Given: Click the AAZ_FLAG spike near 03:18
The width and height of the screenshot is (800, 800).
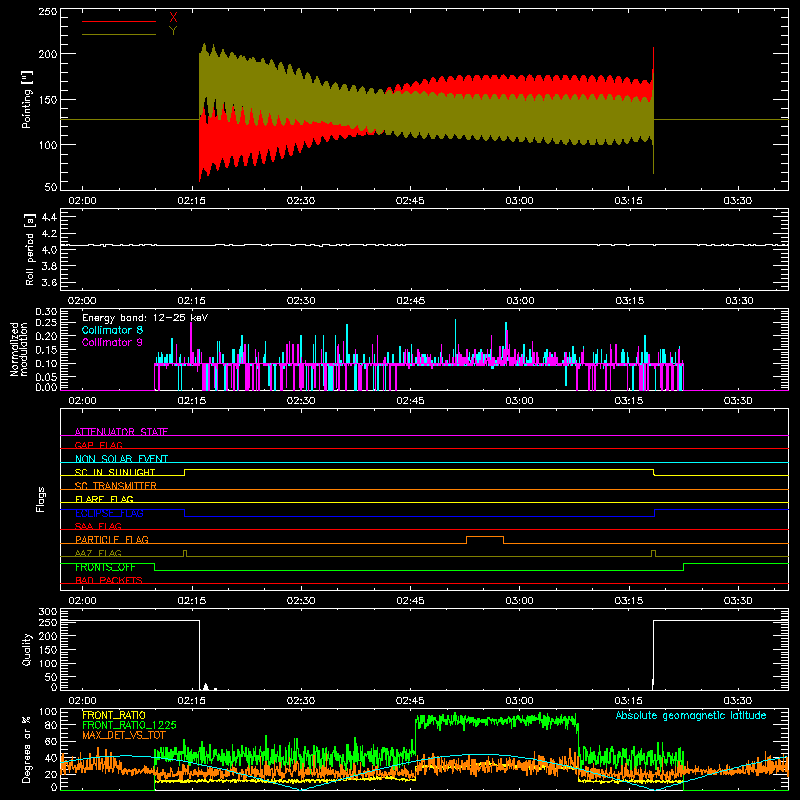Looking at the screenshot, I should pyautogui.click(x=654, y=553).
